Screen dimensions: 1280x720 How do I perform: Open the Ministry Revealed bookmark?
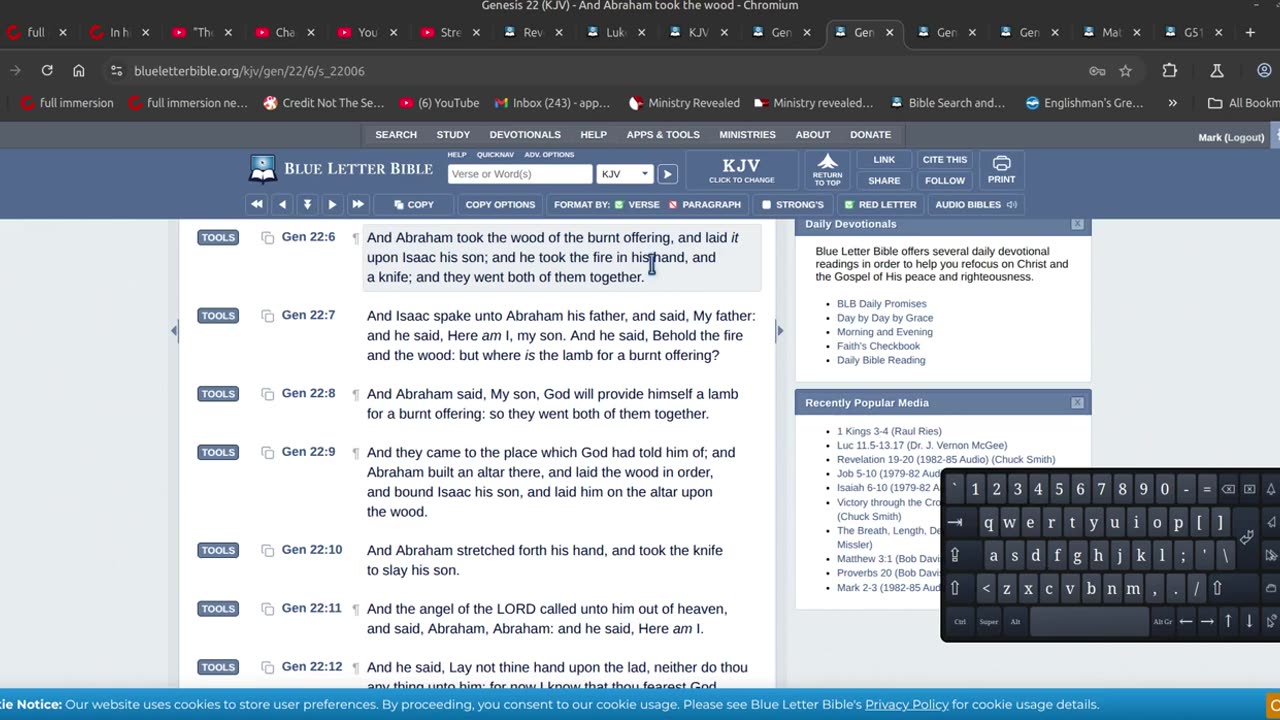pos(684,103)
